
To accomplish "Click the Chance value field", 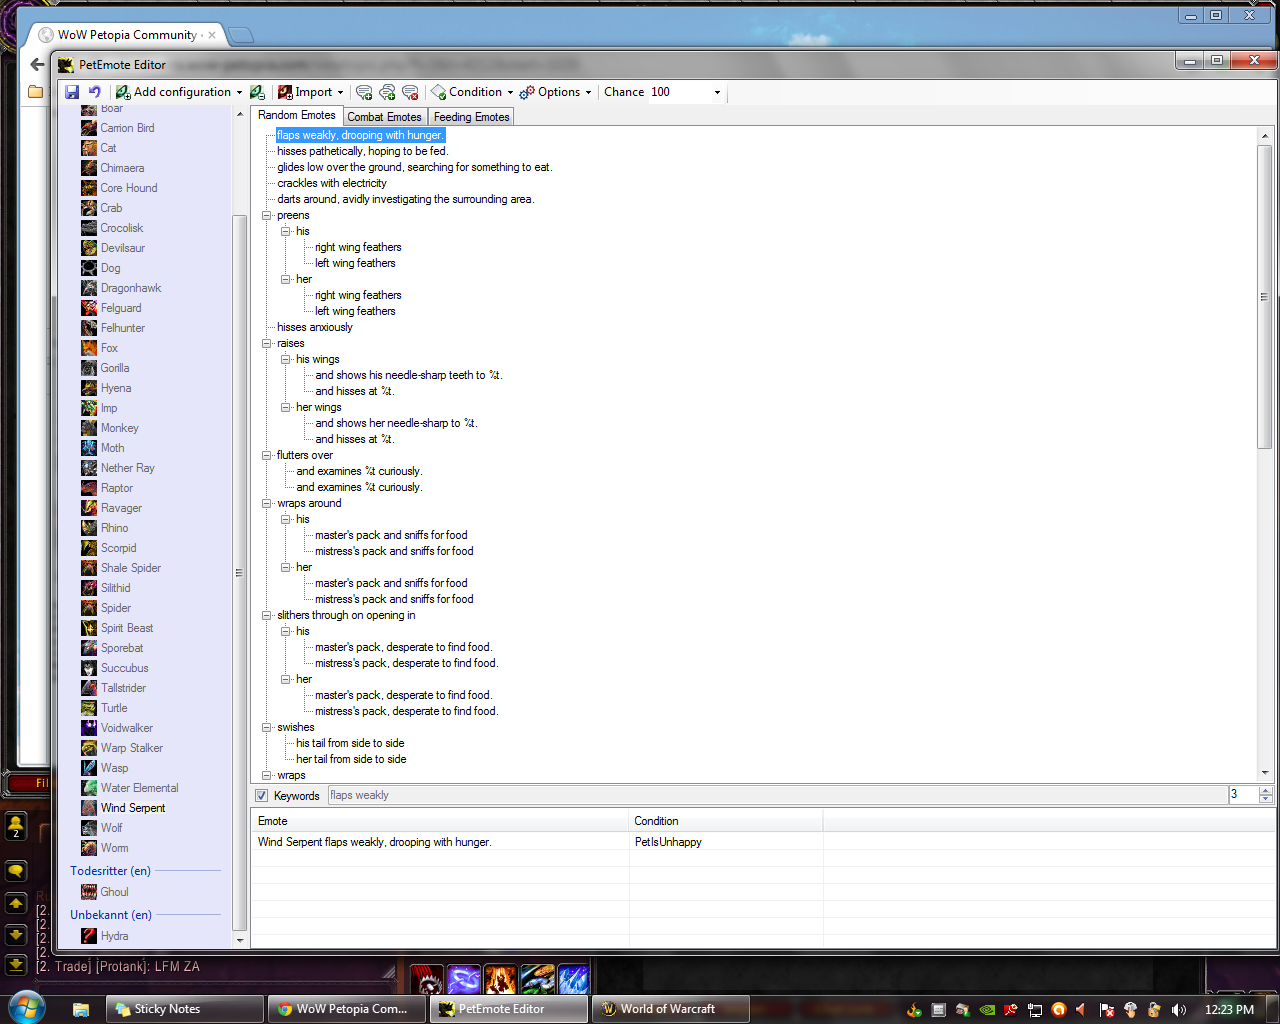I will click(679, 92).
